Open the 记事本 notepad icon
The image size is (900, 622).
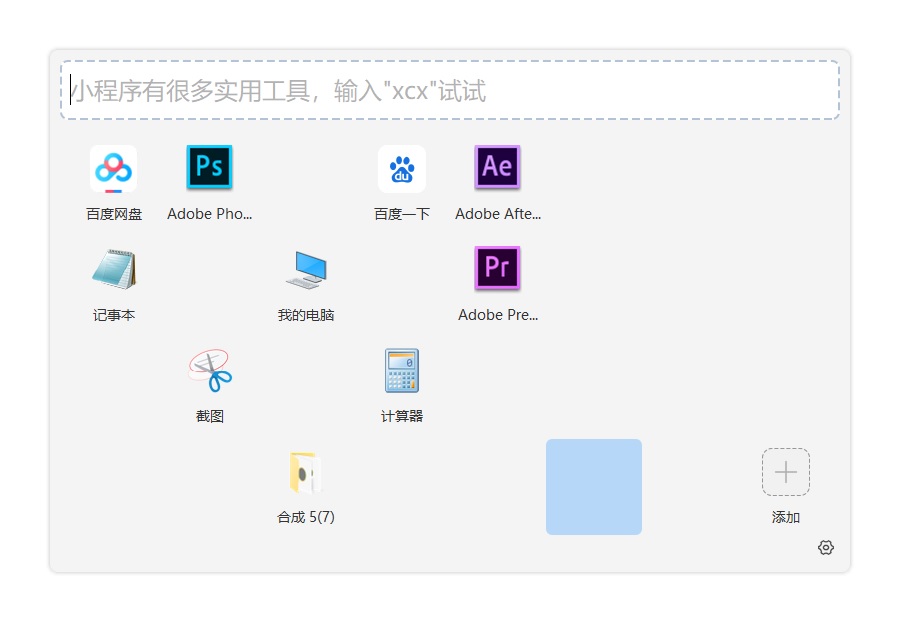[114, 269]
